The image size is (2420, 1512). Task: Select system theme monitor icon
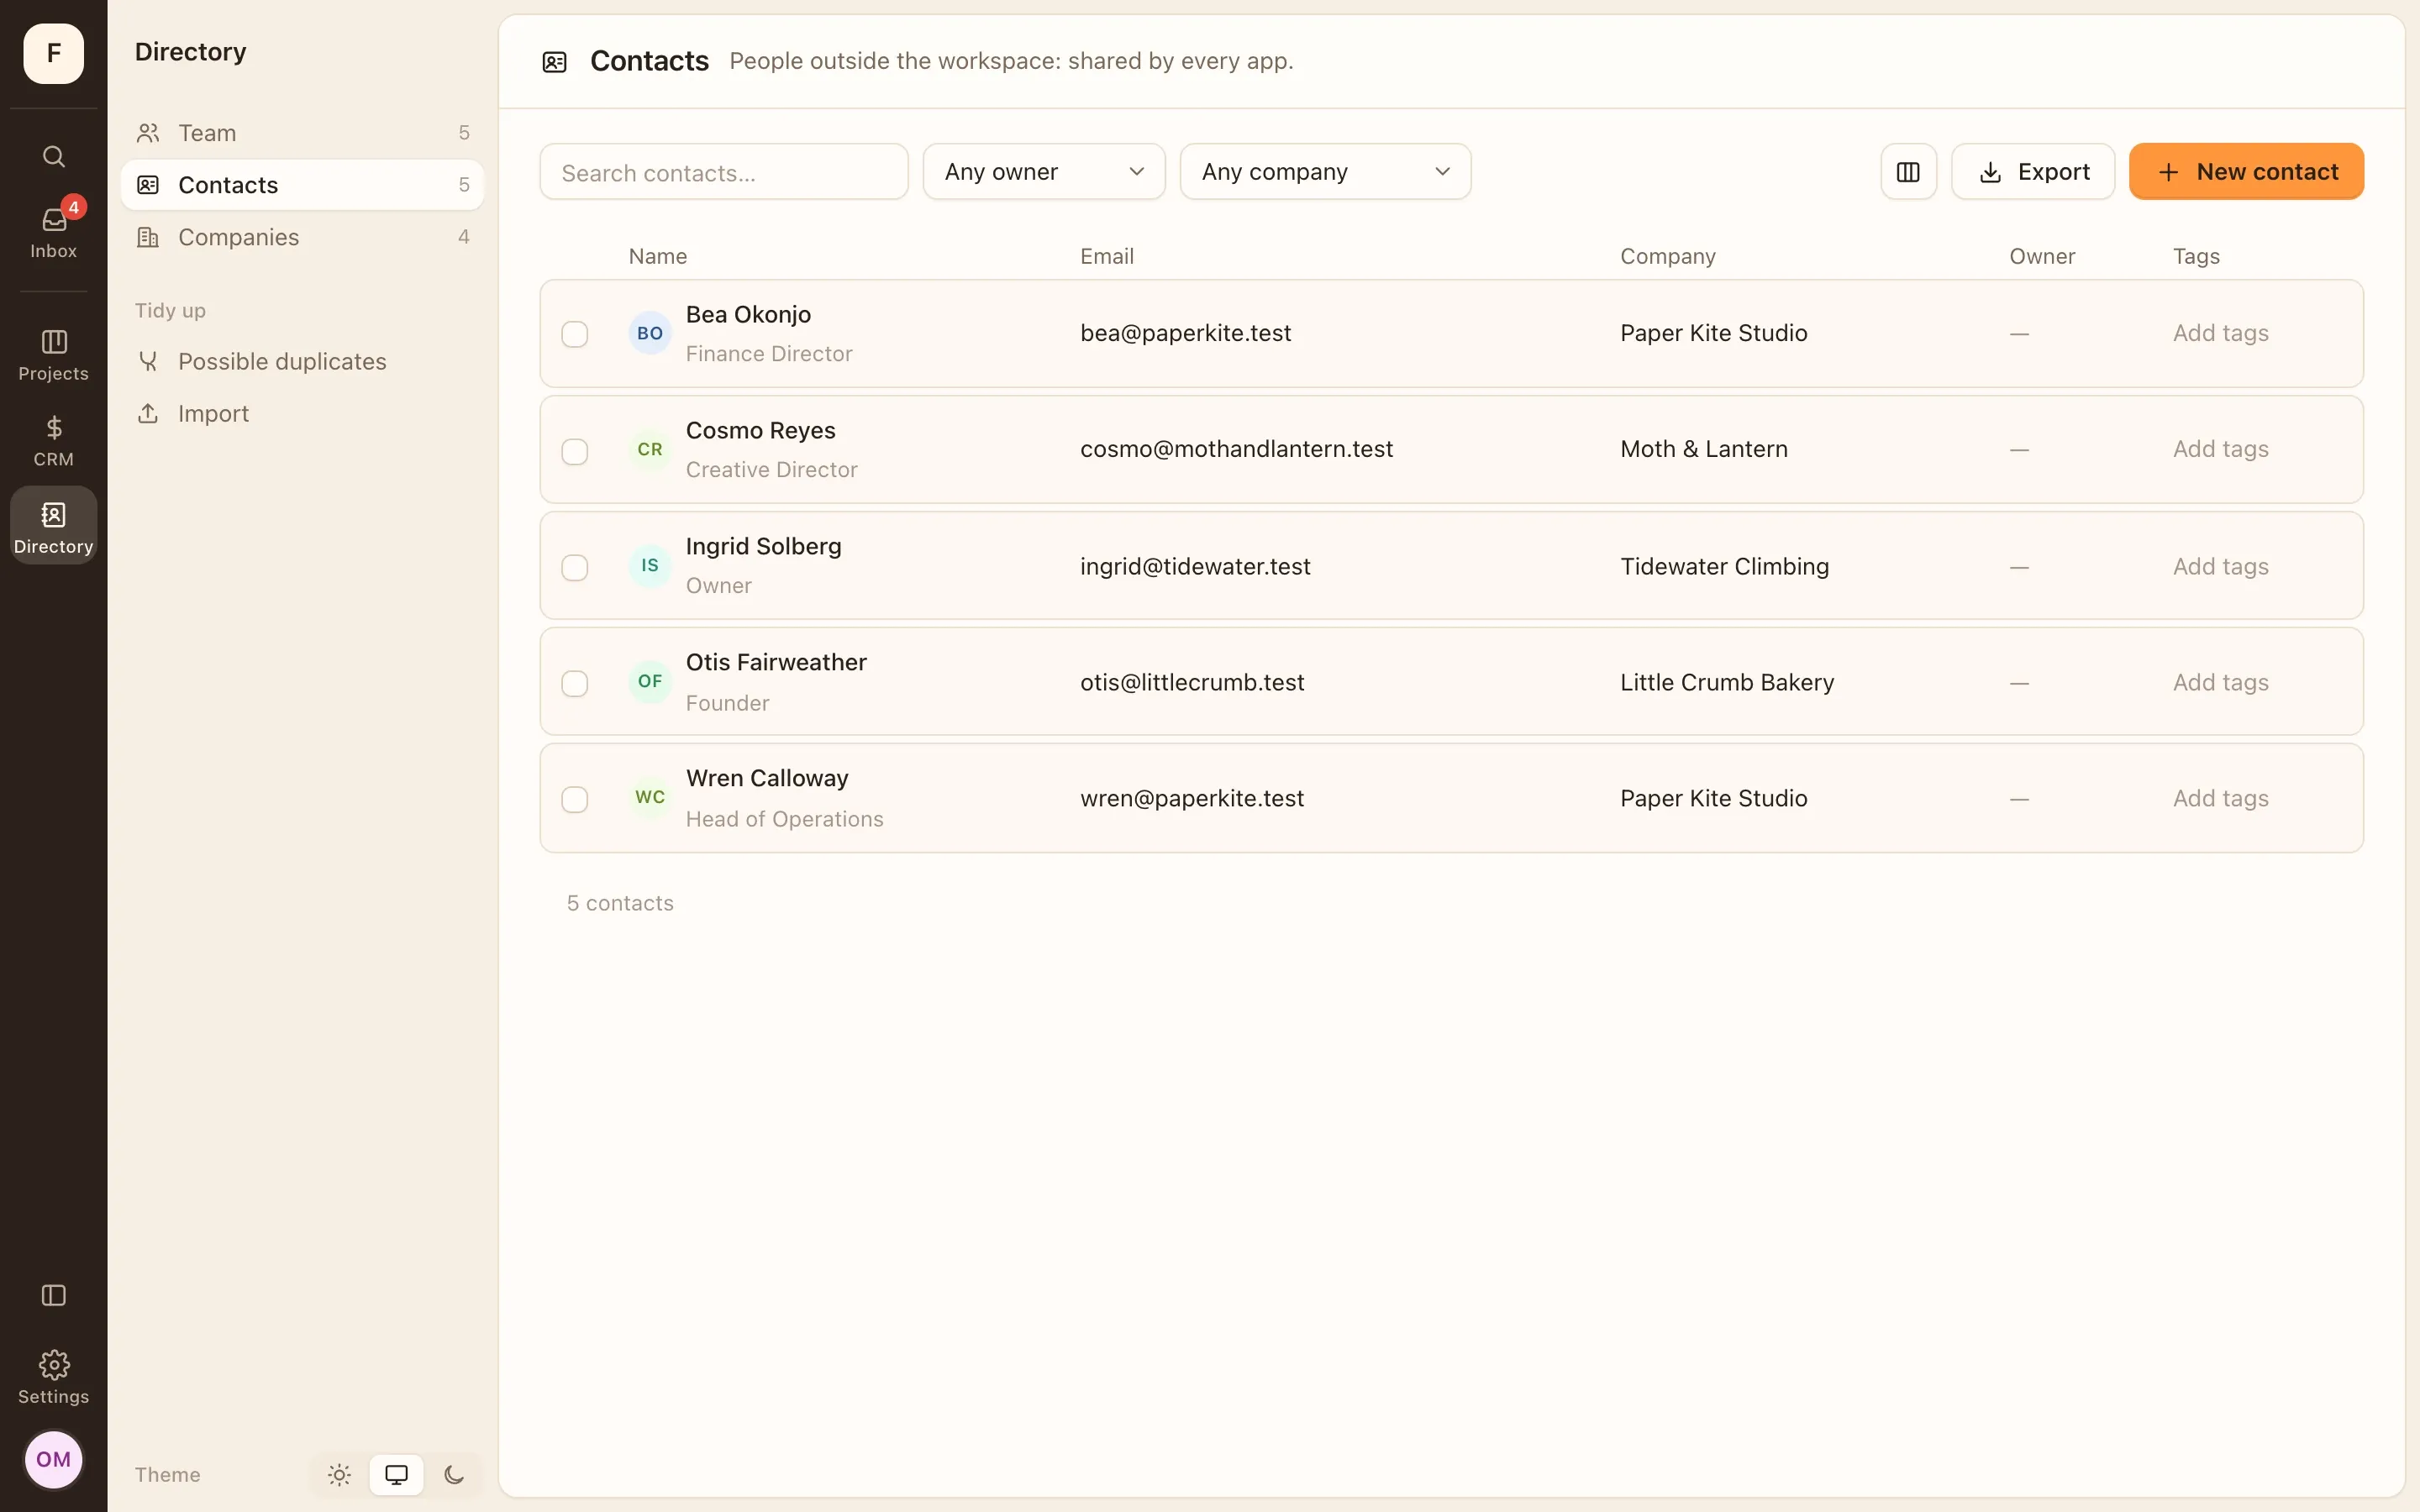[396, 1474]
